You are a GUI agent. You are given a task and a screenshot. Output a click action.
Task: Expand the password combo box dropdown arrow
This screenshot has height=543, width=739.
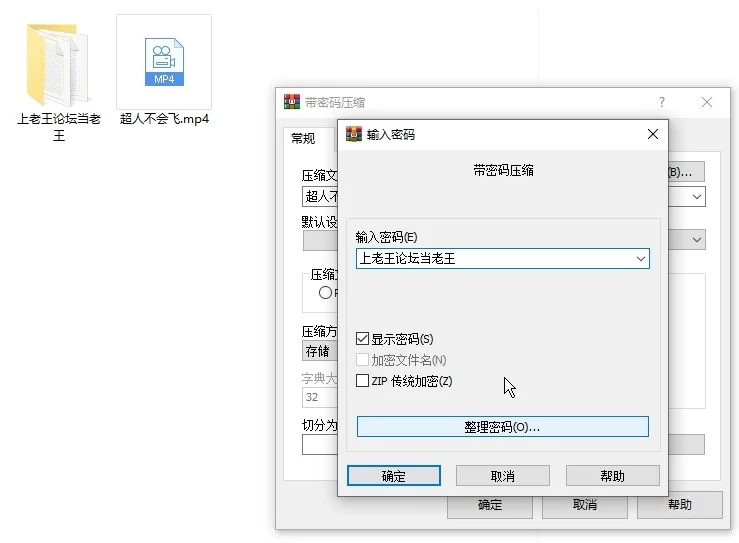(x=640, y=259)
